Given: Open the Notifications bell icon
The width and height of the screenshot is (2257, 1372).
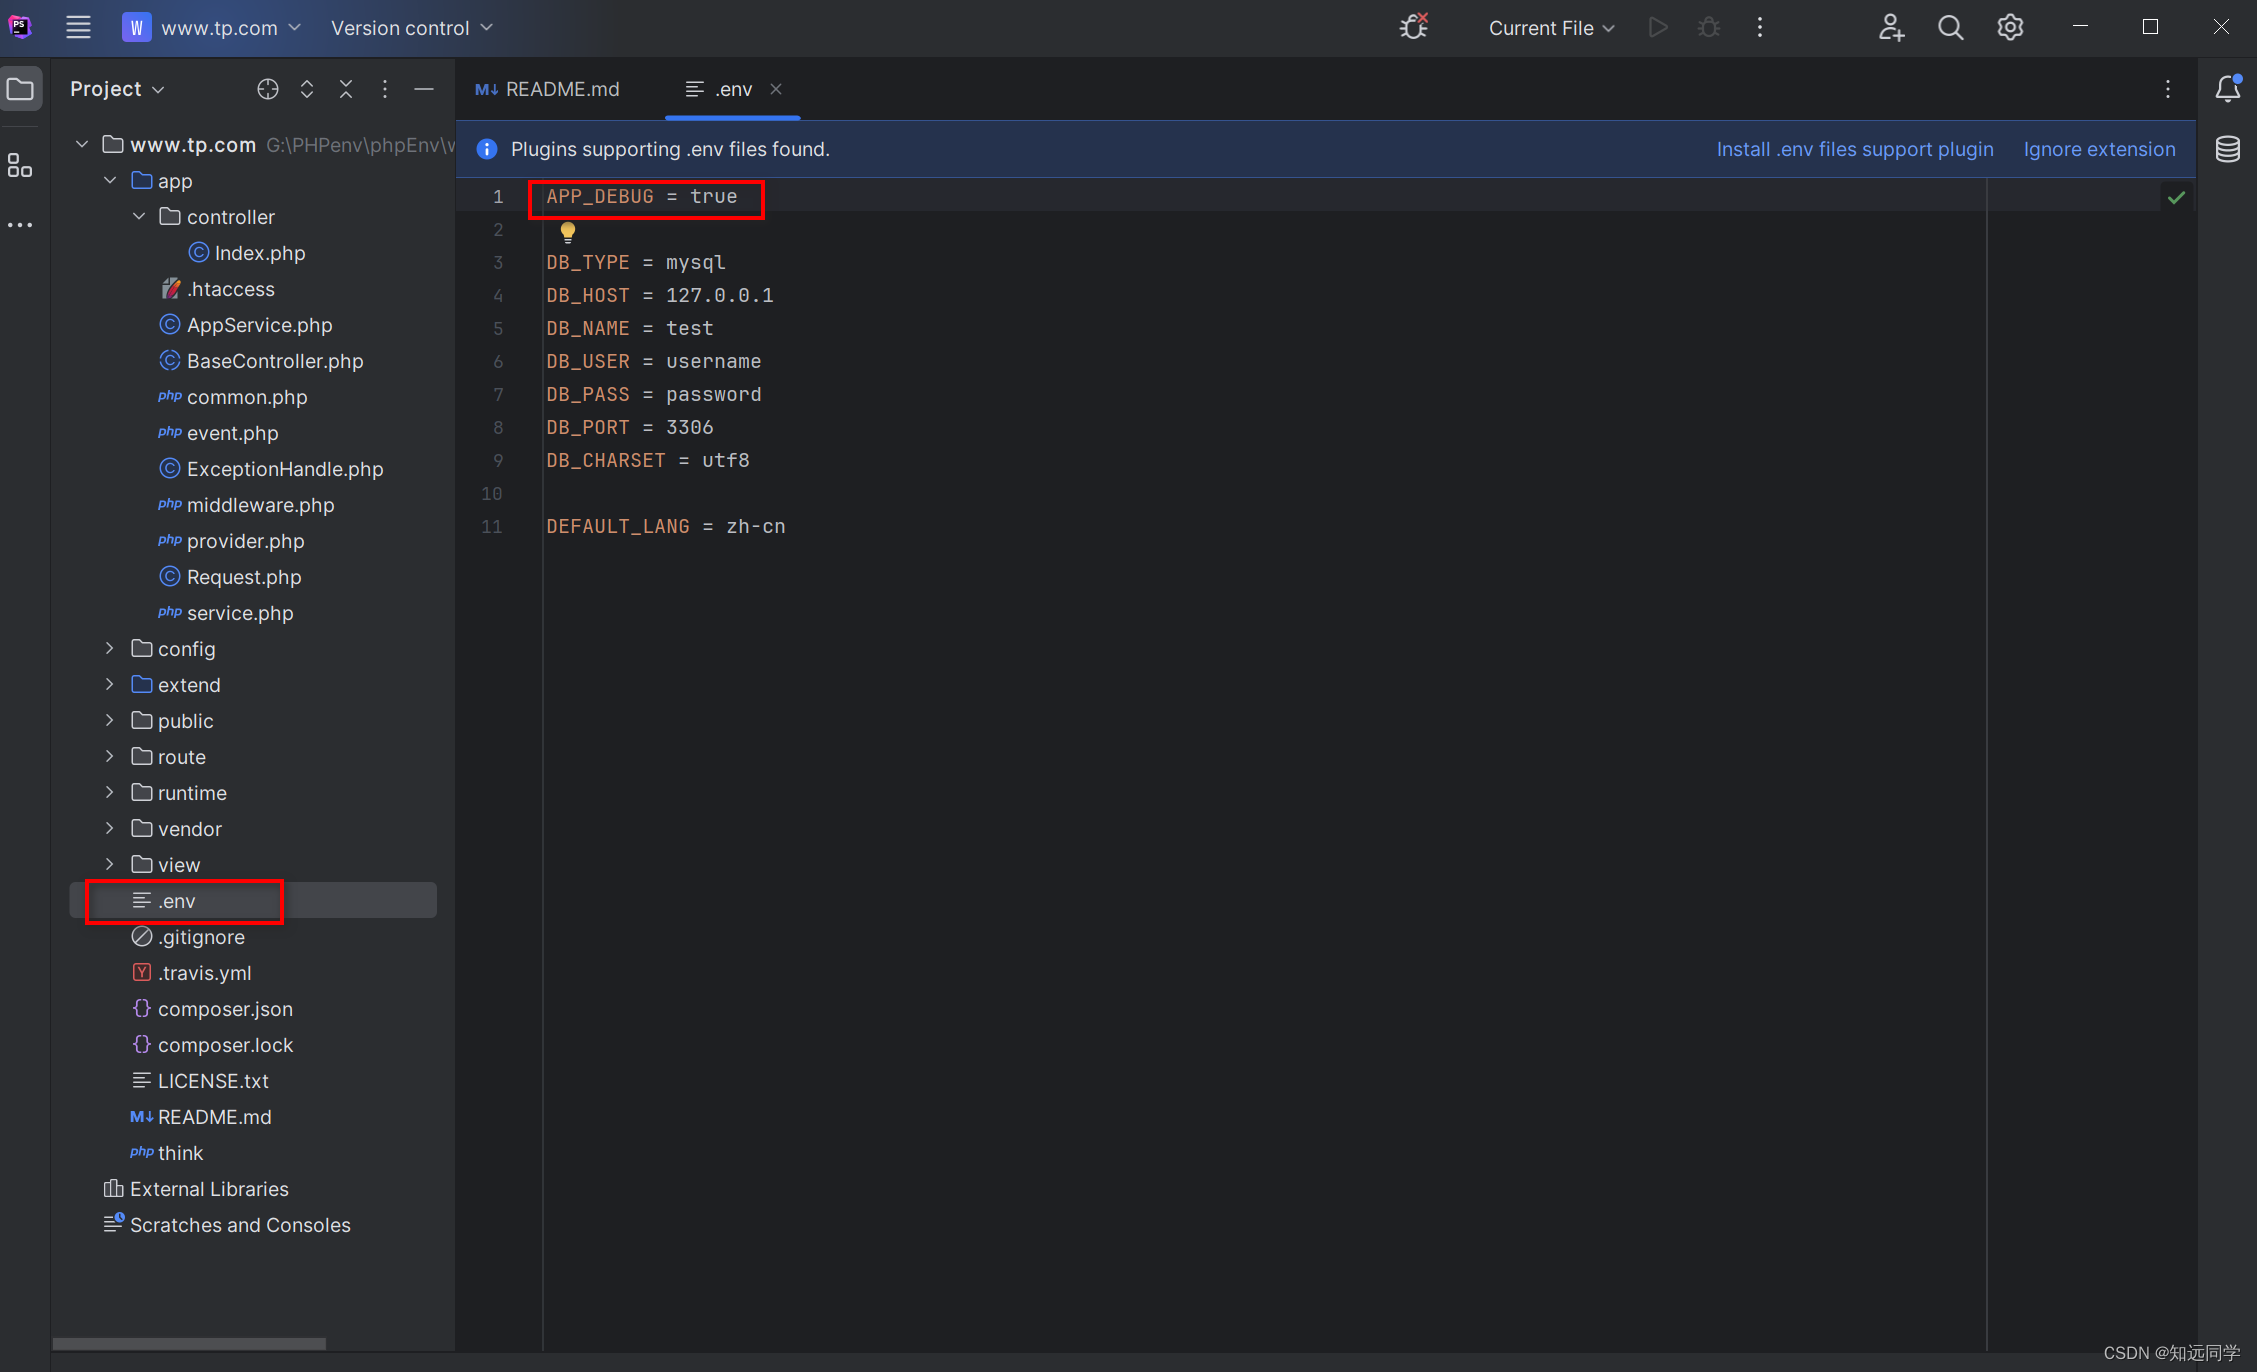Looking at the screenshot, I should point(2227,89).
